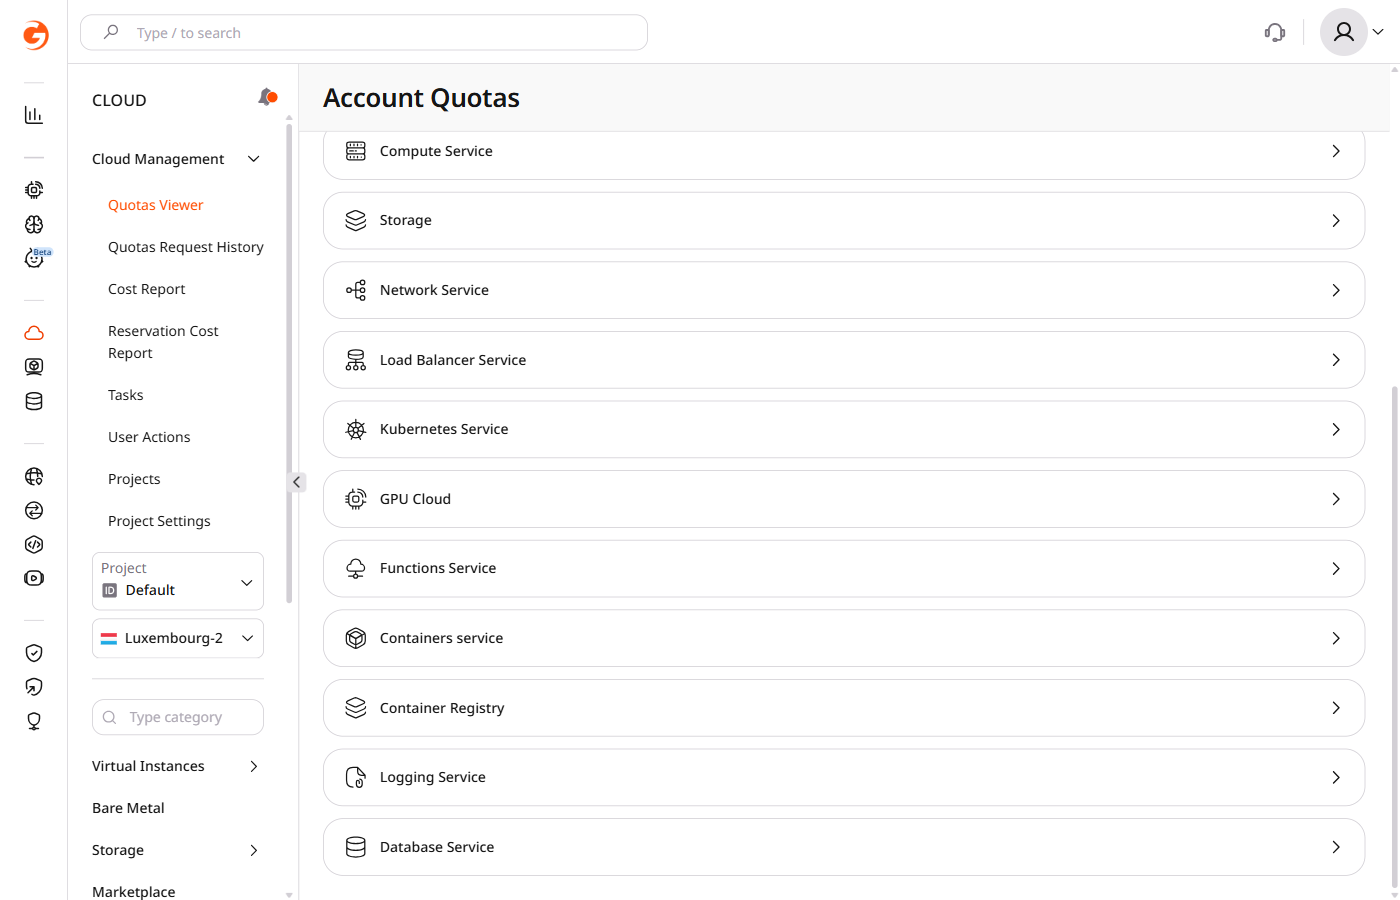Open the radar arrow icon in left rail
The image size is (1400, 900).
(x=34, y=687)
